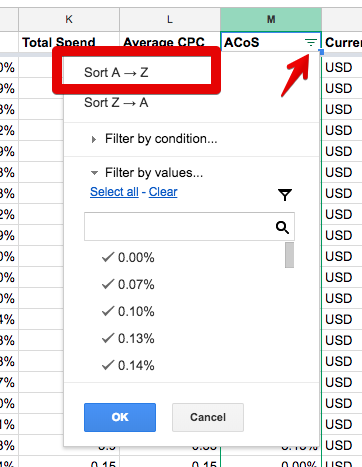
Task: Click the Clear link
Action: tap(163, 192)
